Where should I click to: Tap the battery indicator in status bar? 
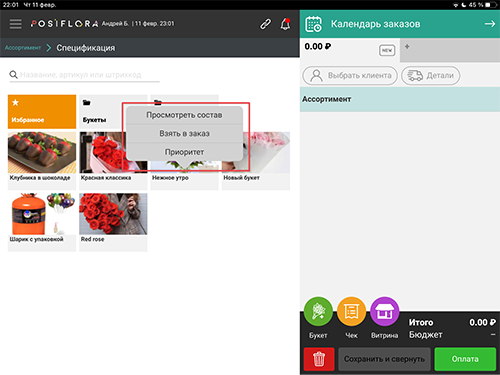490,5
